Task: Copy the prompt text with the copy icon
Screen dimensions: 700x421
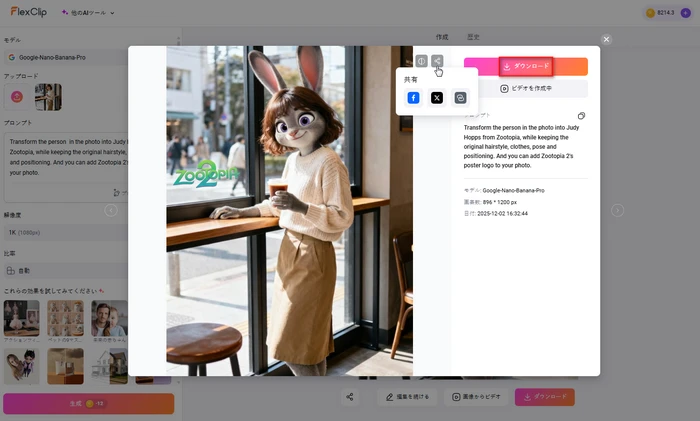Action: point(581,116)
